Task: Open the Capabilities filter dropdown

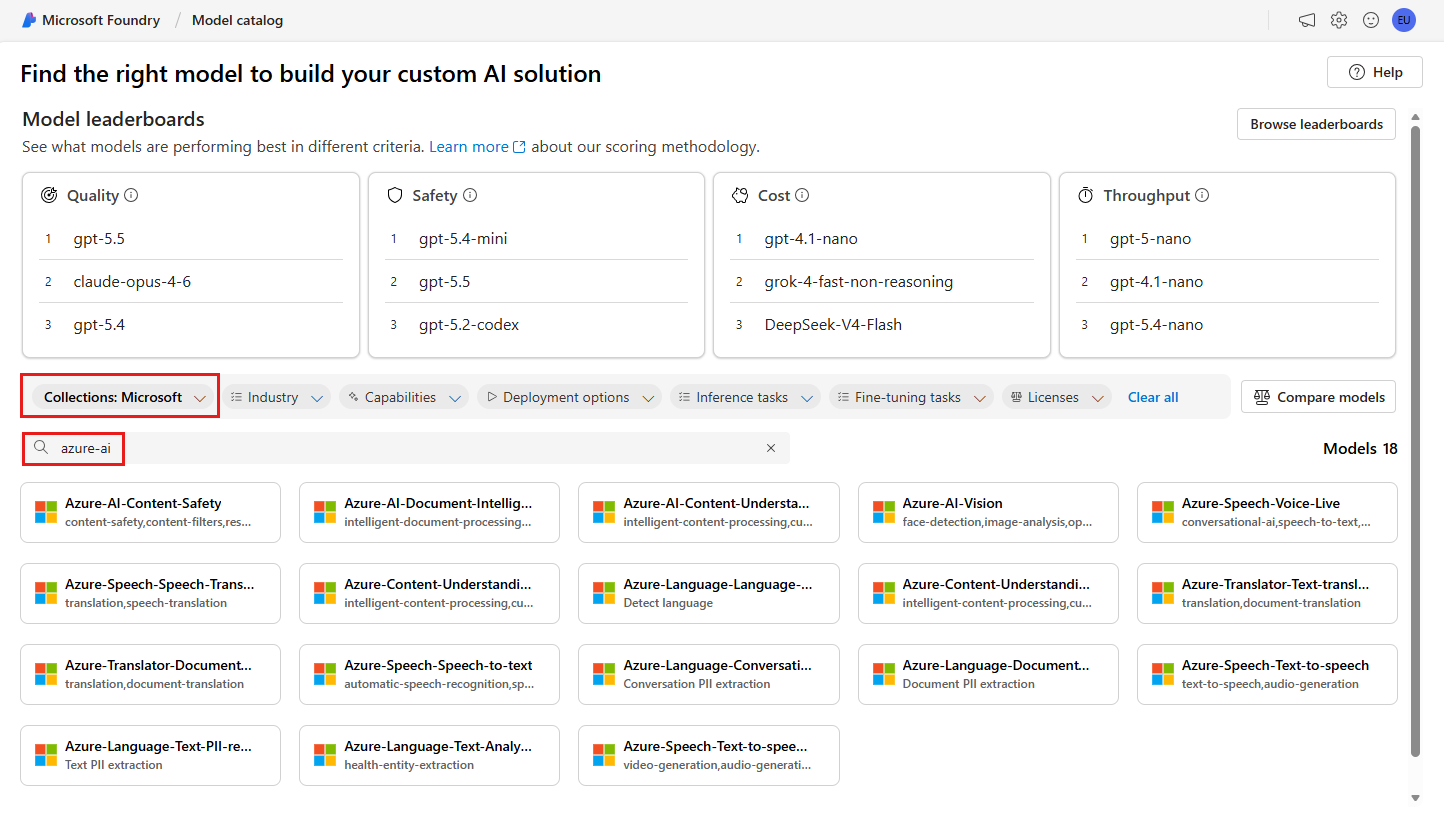Action: click(x=404, y=397)
